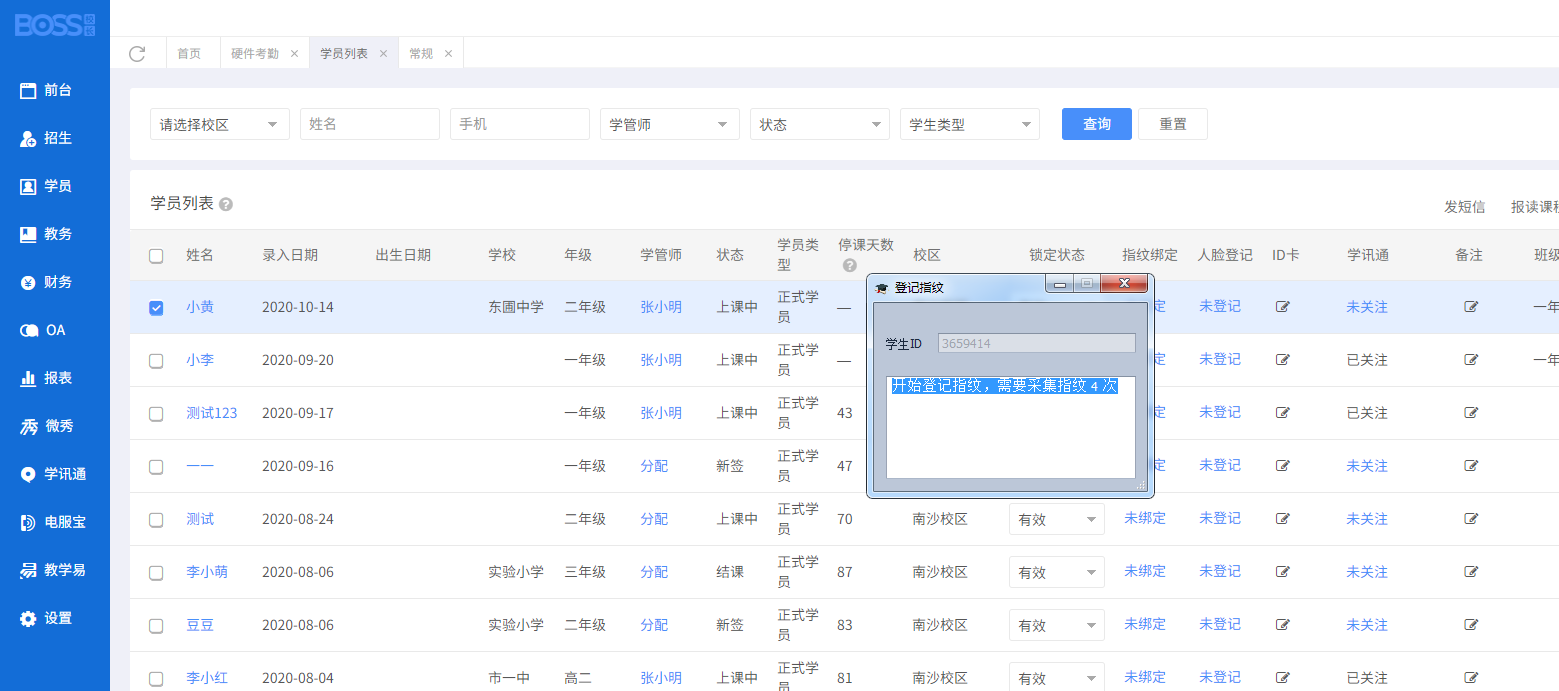Edit ID卡 for 测试123 row
This screenshot has height=691, width=1559.
coord(1283,413)
